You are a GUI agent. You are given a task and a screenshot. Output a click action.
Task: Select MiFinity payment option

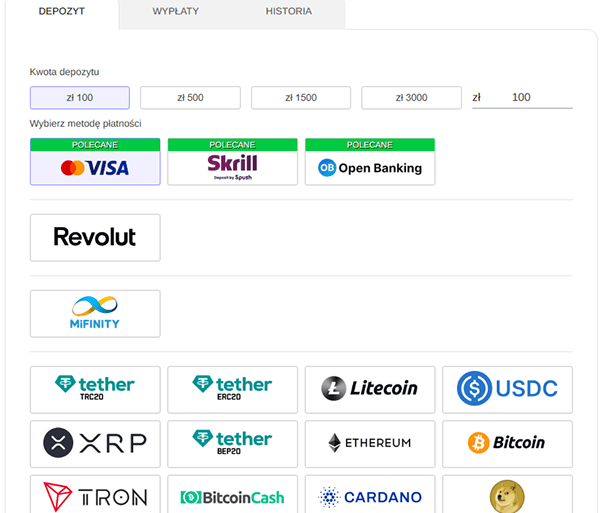[95, 313]
